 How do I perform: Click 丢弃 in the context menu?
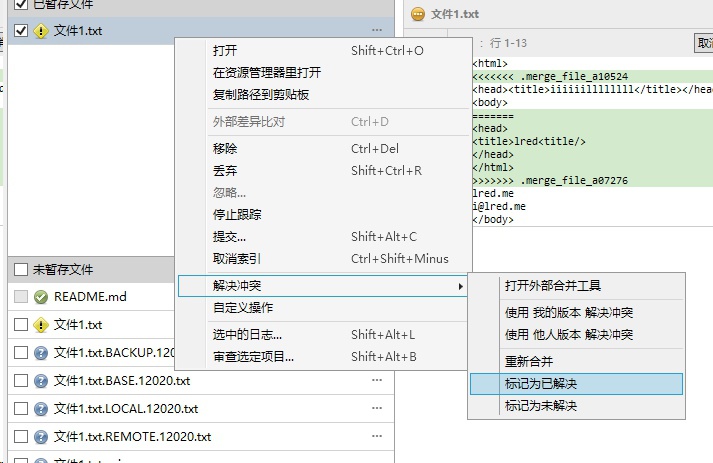(225, 171)
